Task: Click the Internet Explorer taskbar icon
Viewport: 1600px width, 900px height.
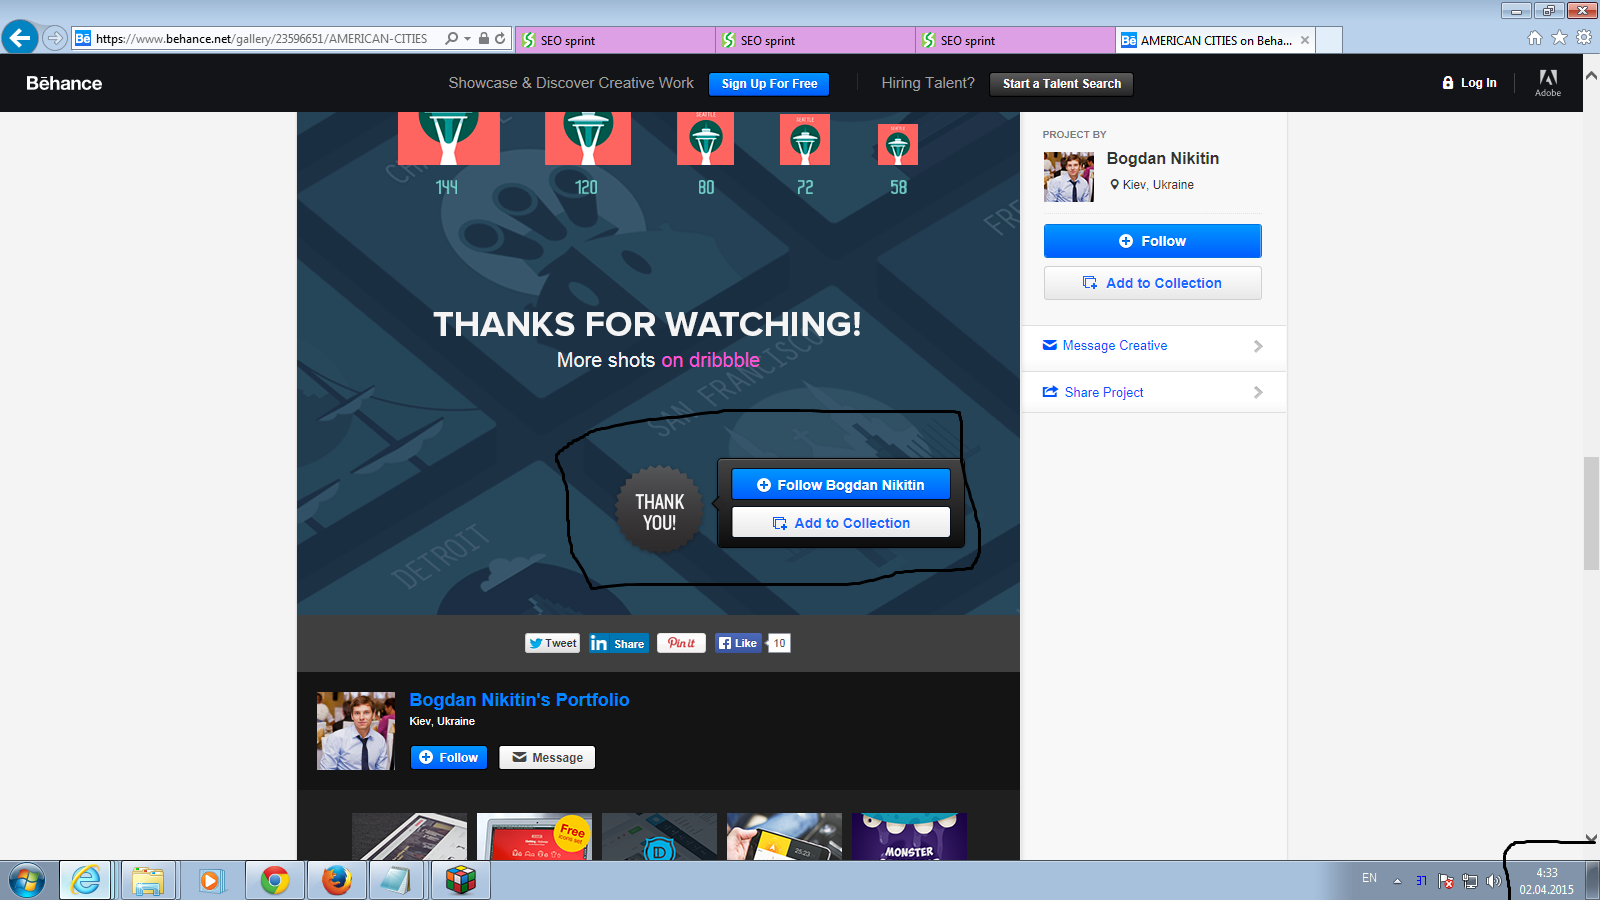Action: [86, 880]
